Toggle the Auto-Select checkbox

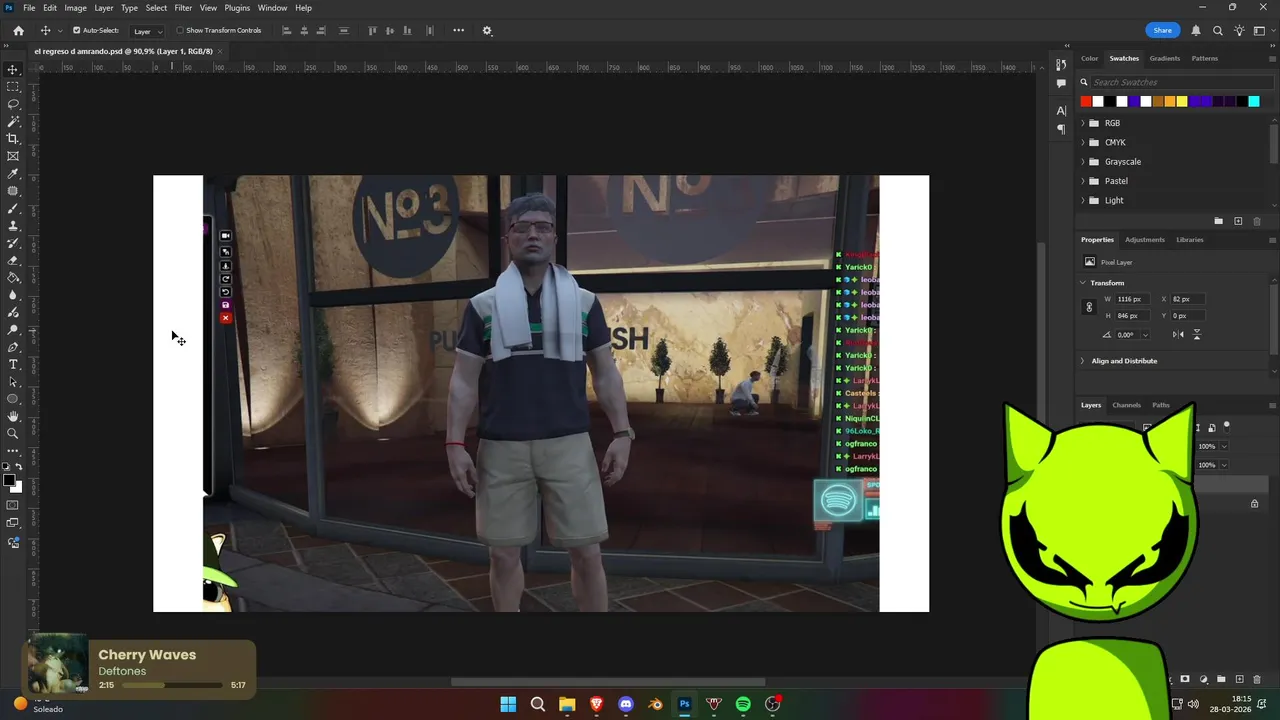(x=76, y=30)
